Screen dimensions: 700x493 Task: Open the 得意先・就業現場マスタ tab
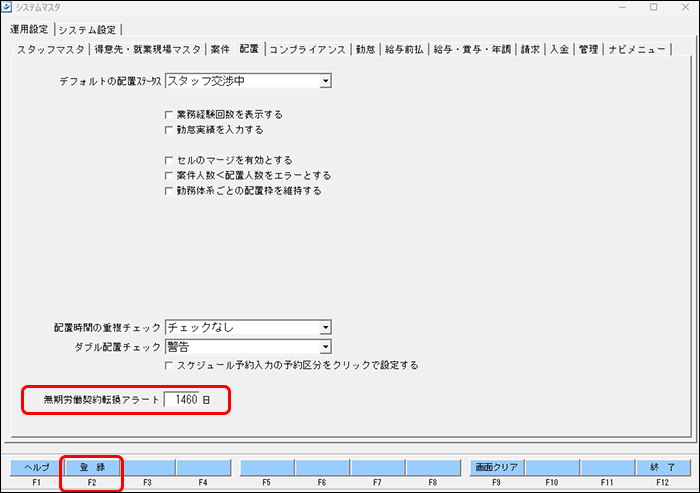click(x=147, y=49)
